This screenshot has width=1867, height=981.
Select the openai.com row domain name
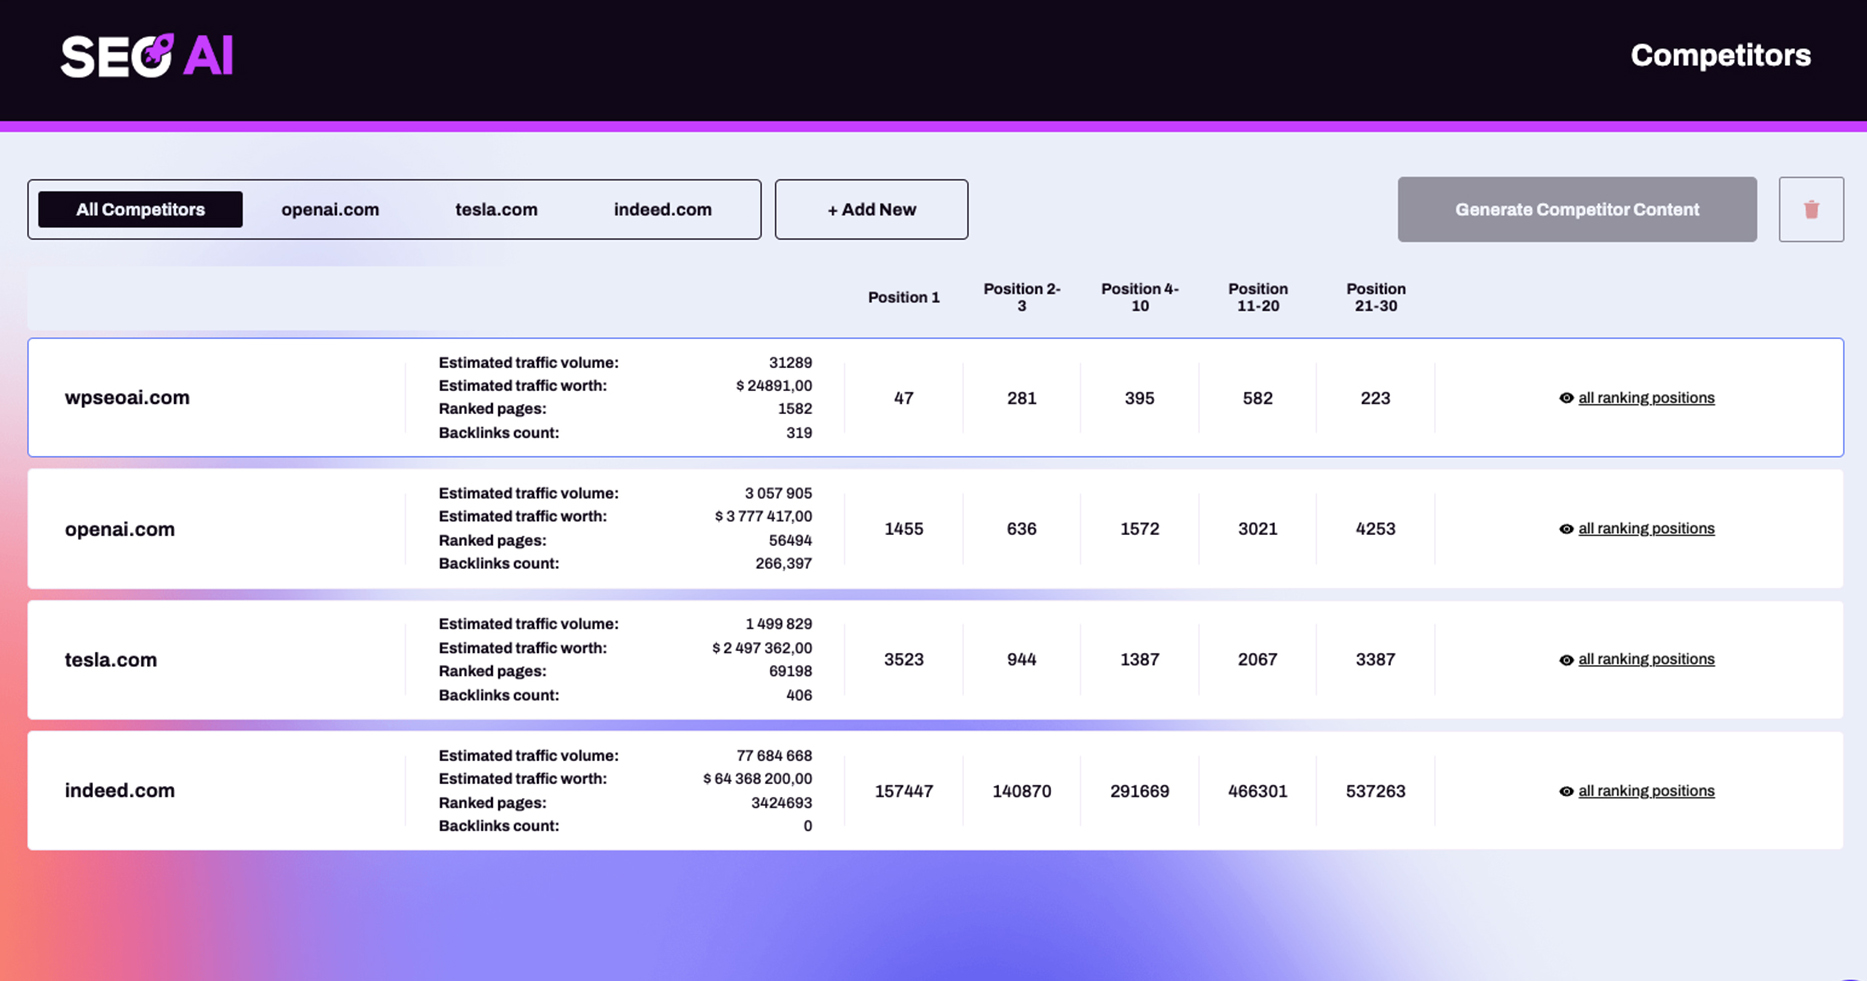click(120, 529)
